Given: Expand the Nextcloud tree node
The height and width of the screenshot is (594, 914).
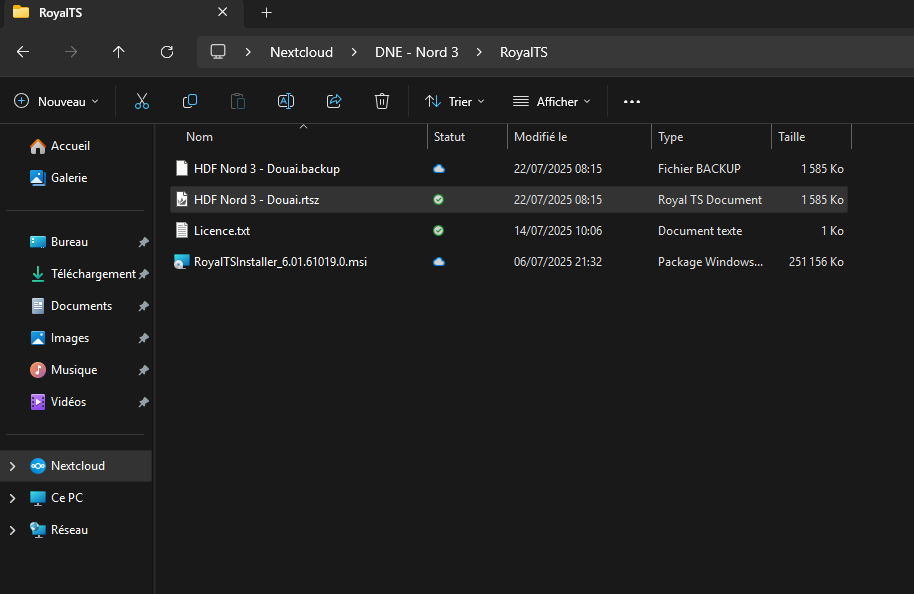Looking at the screenshot, I should coord(12,466).
